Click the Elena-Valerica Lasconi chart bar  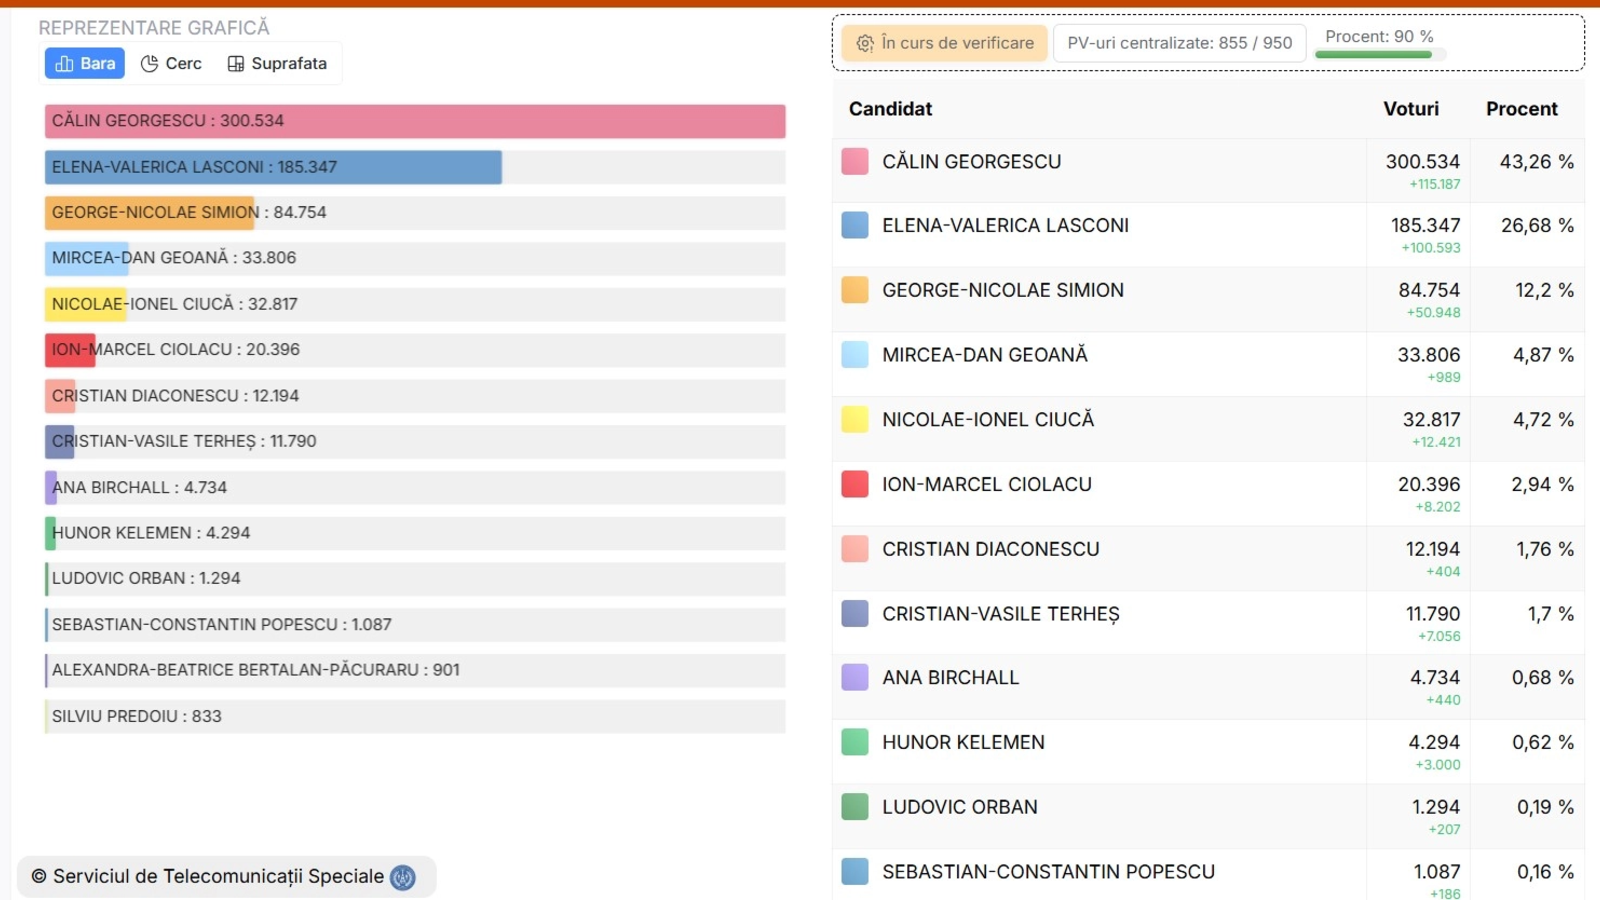pos(273,167)
